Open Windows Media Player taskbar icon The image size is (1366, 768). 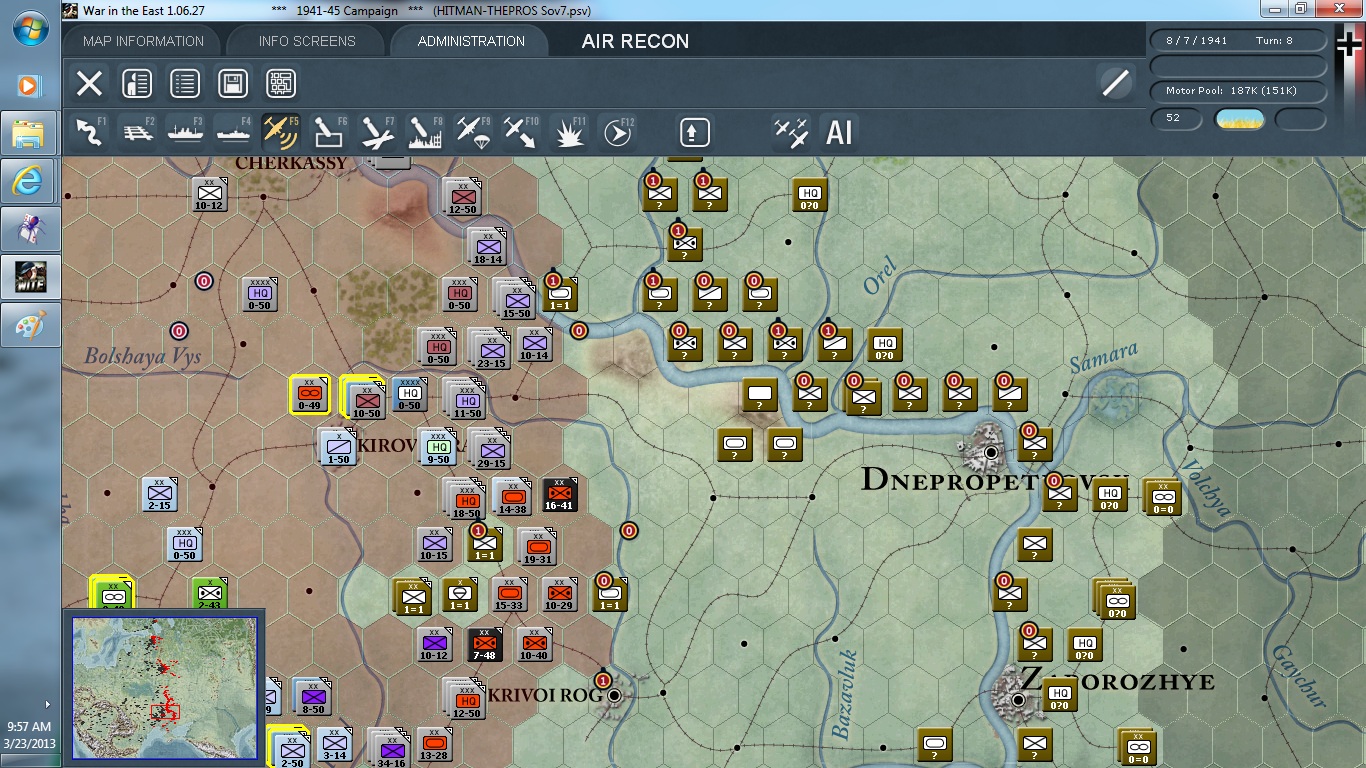pyautogui.click(x=28, y=86)
